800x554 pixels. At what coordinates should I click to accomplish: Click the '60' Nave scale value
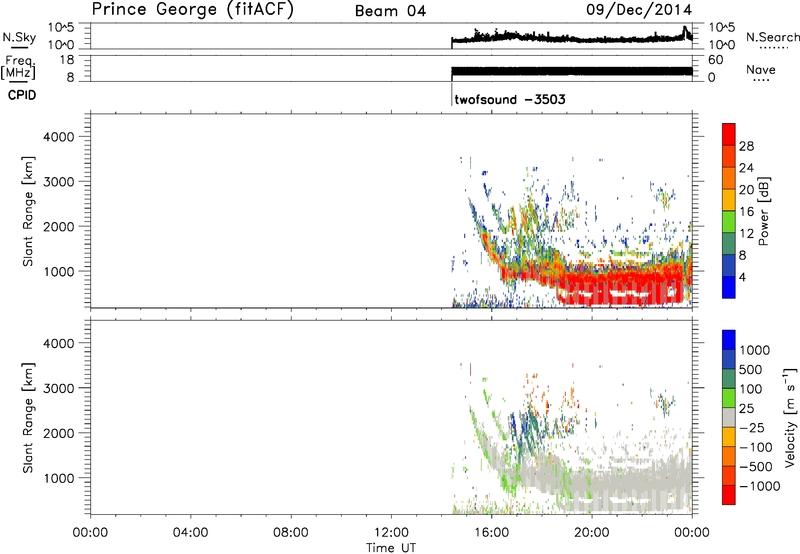pos(715,60)
